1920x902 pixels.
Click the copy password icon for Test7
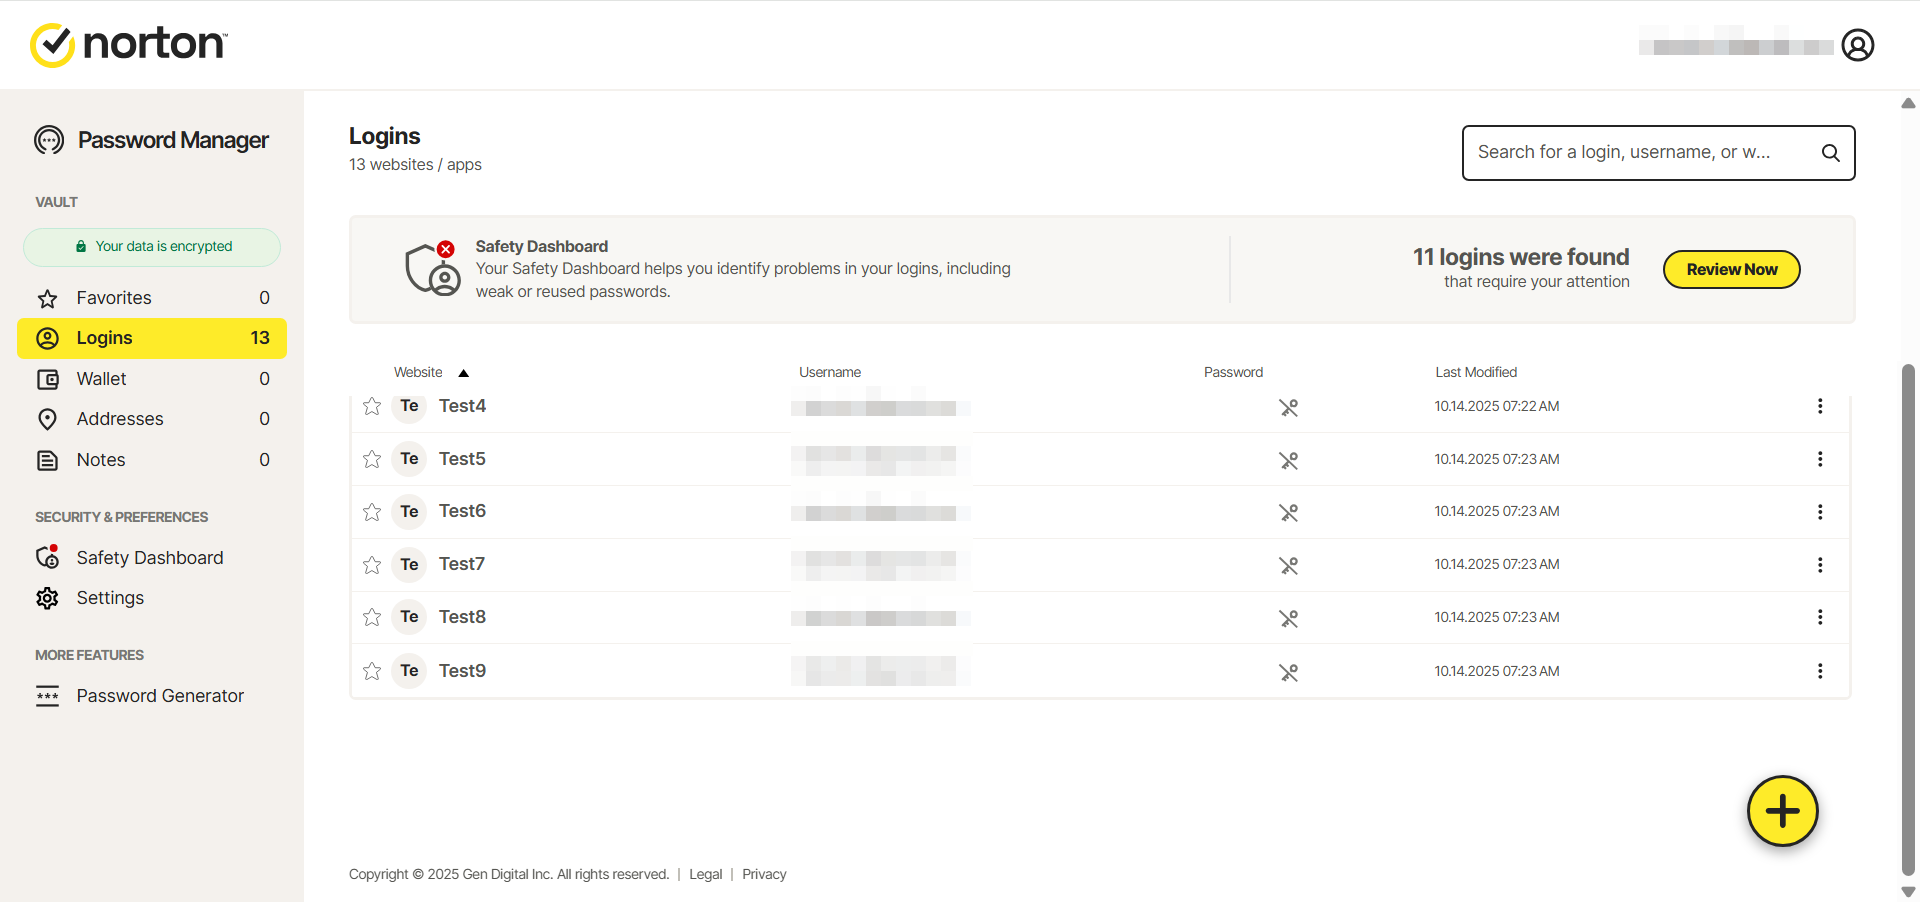[x=1288, y=565]
